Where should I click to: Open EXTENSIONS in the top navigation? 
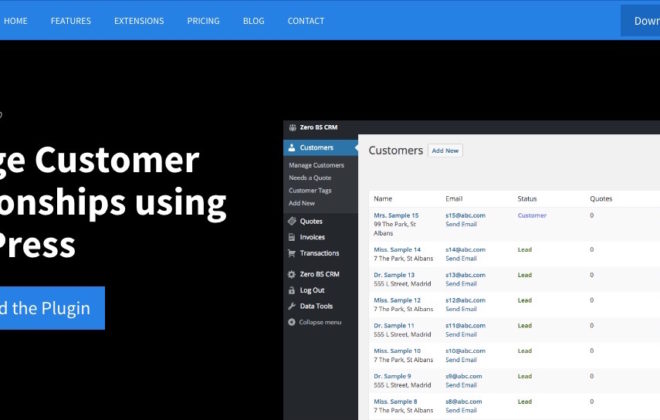pyautogui.click(x=139, y=21)
